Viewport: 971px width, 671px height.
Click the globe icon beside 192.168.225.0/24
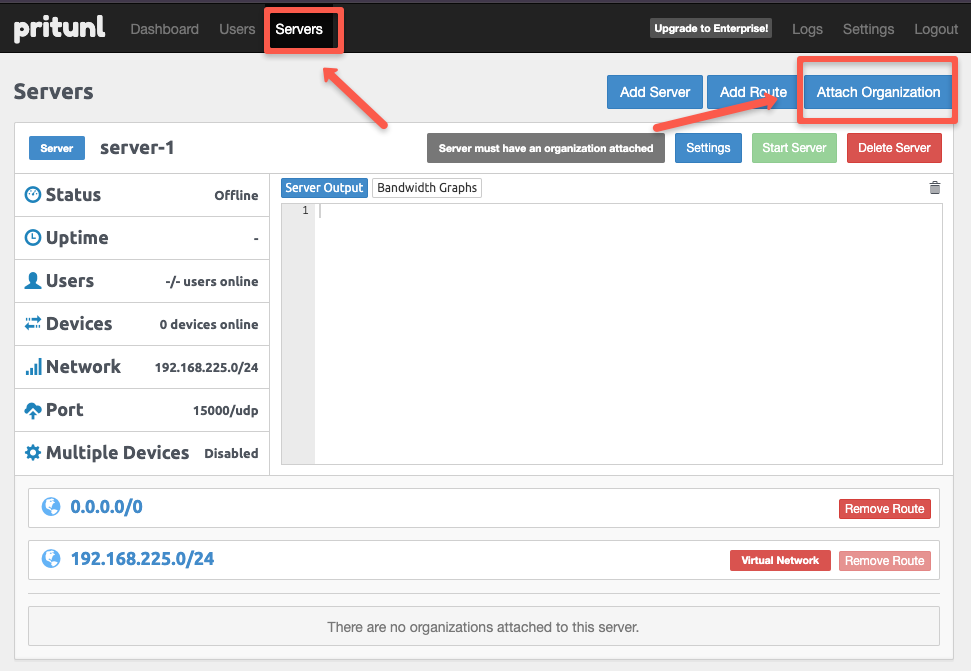pyautogui.click(x=51, y=559)
